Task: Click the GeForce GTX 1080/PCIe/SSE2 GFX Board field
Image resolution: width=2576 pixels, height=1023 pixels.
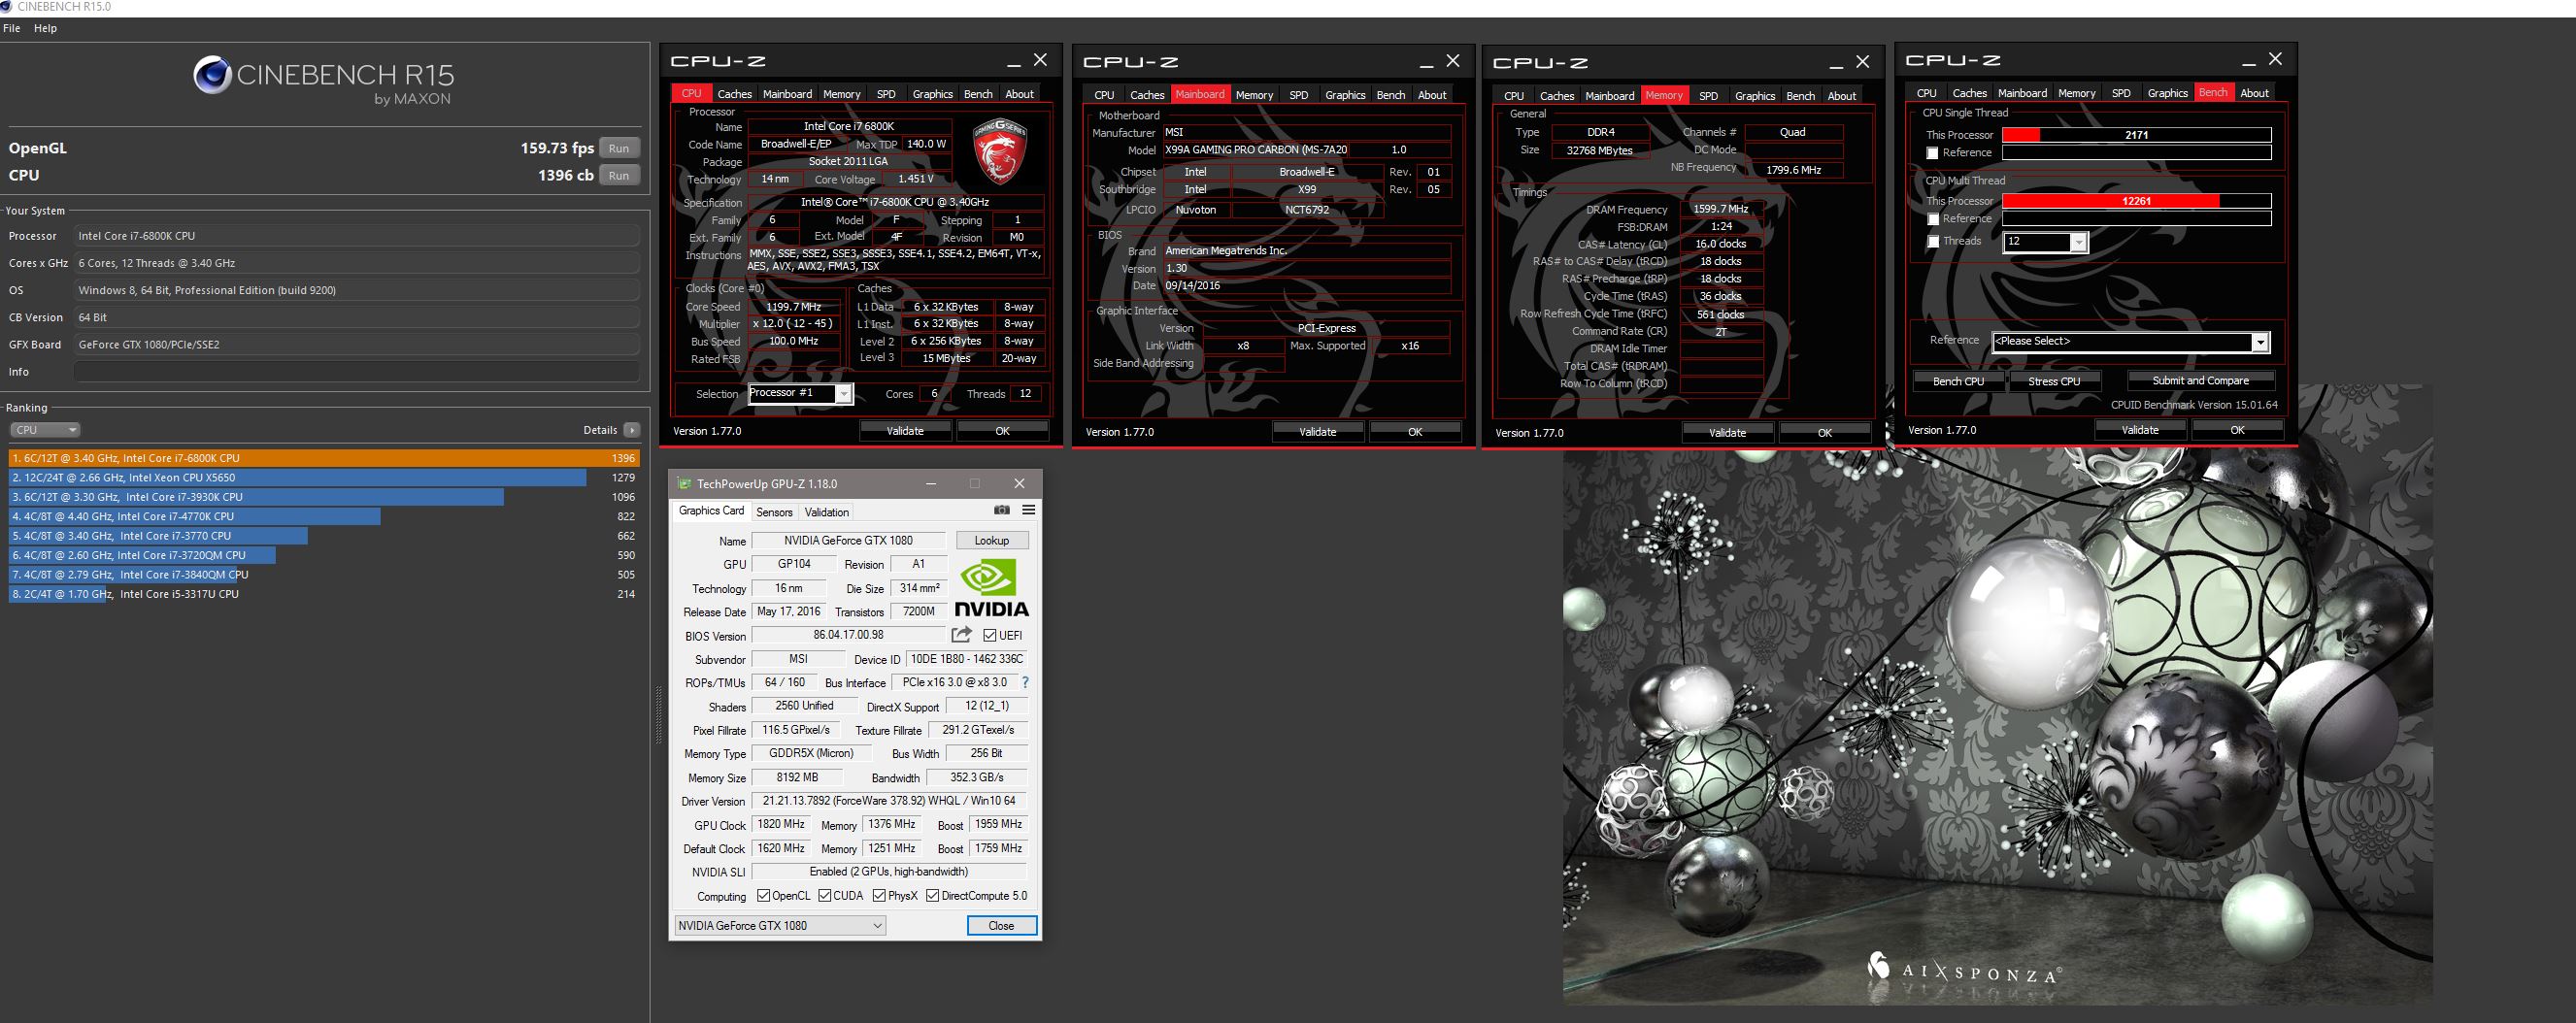Action: (357, 345)
